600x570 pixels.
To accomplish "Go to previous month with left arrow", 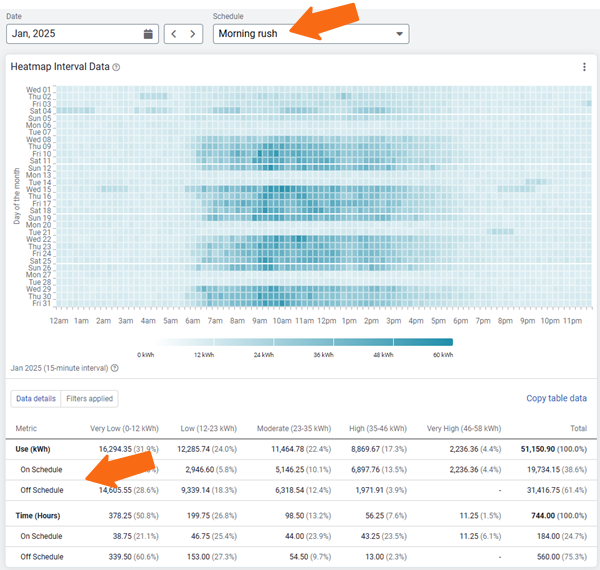I will (173, 34).
